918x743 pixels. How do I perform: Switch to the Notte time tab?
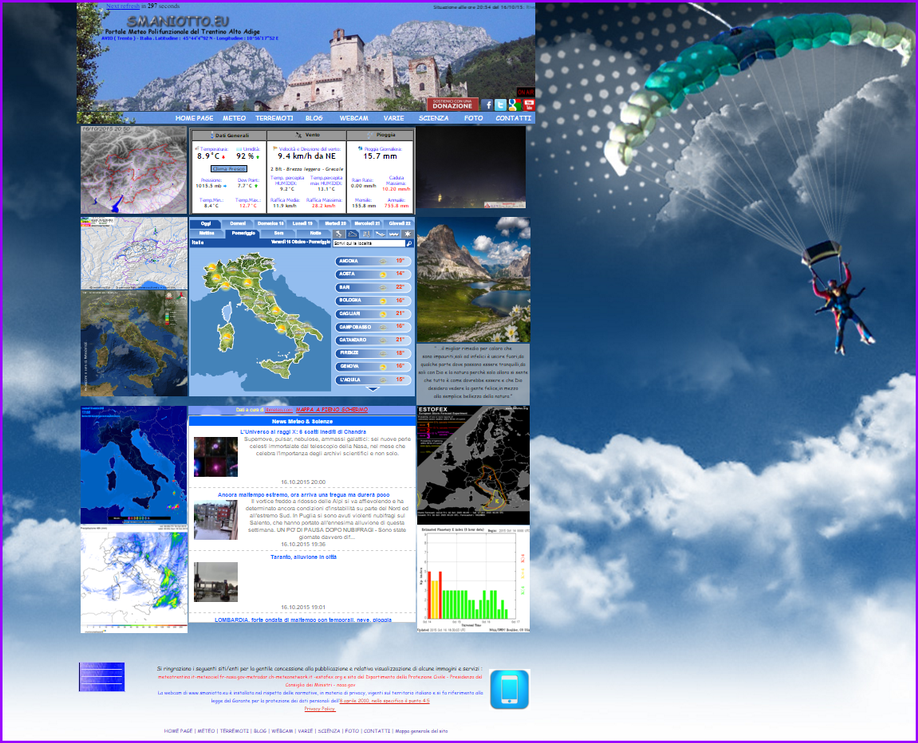pyautogui.click(x=315, y=234)
